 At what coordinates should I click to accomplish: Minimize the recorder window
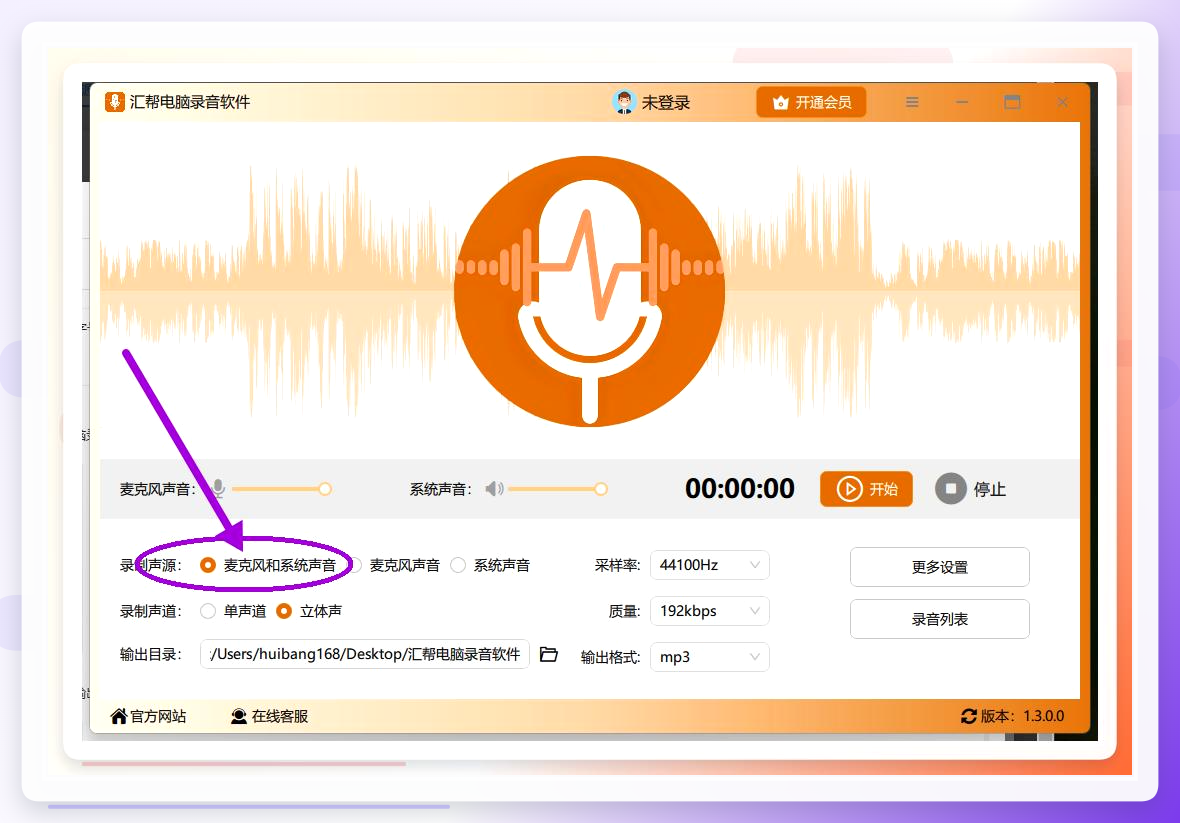962,102
